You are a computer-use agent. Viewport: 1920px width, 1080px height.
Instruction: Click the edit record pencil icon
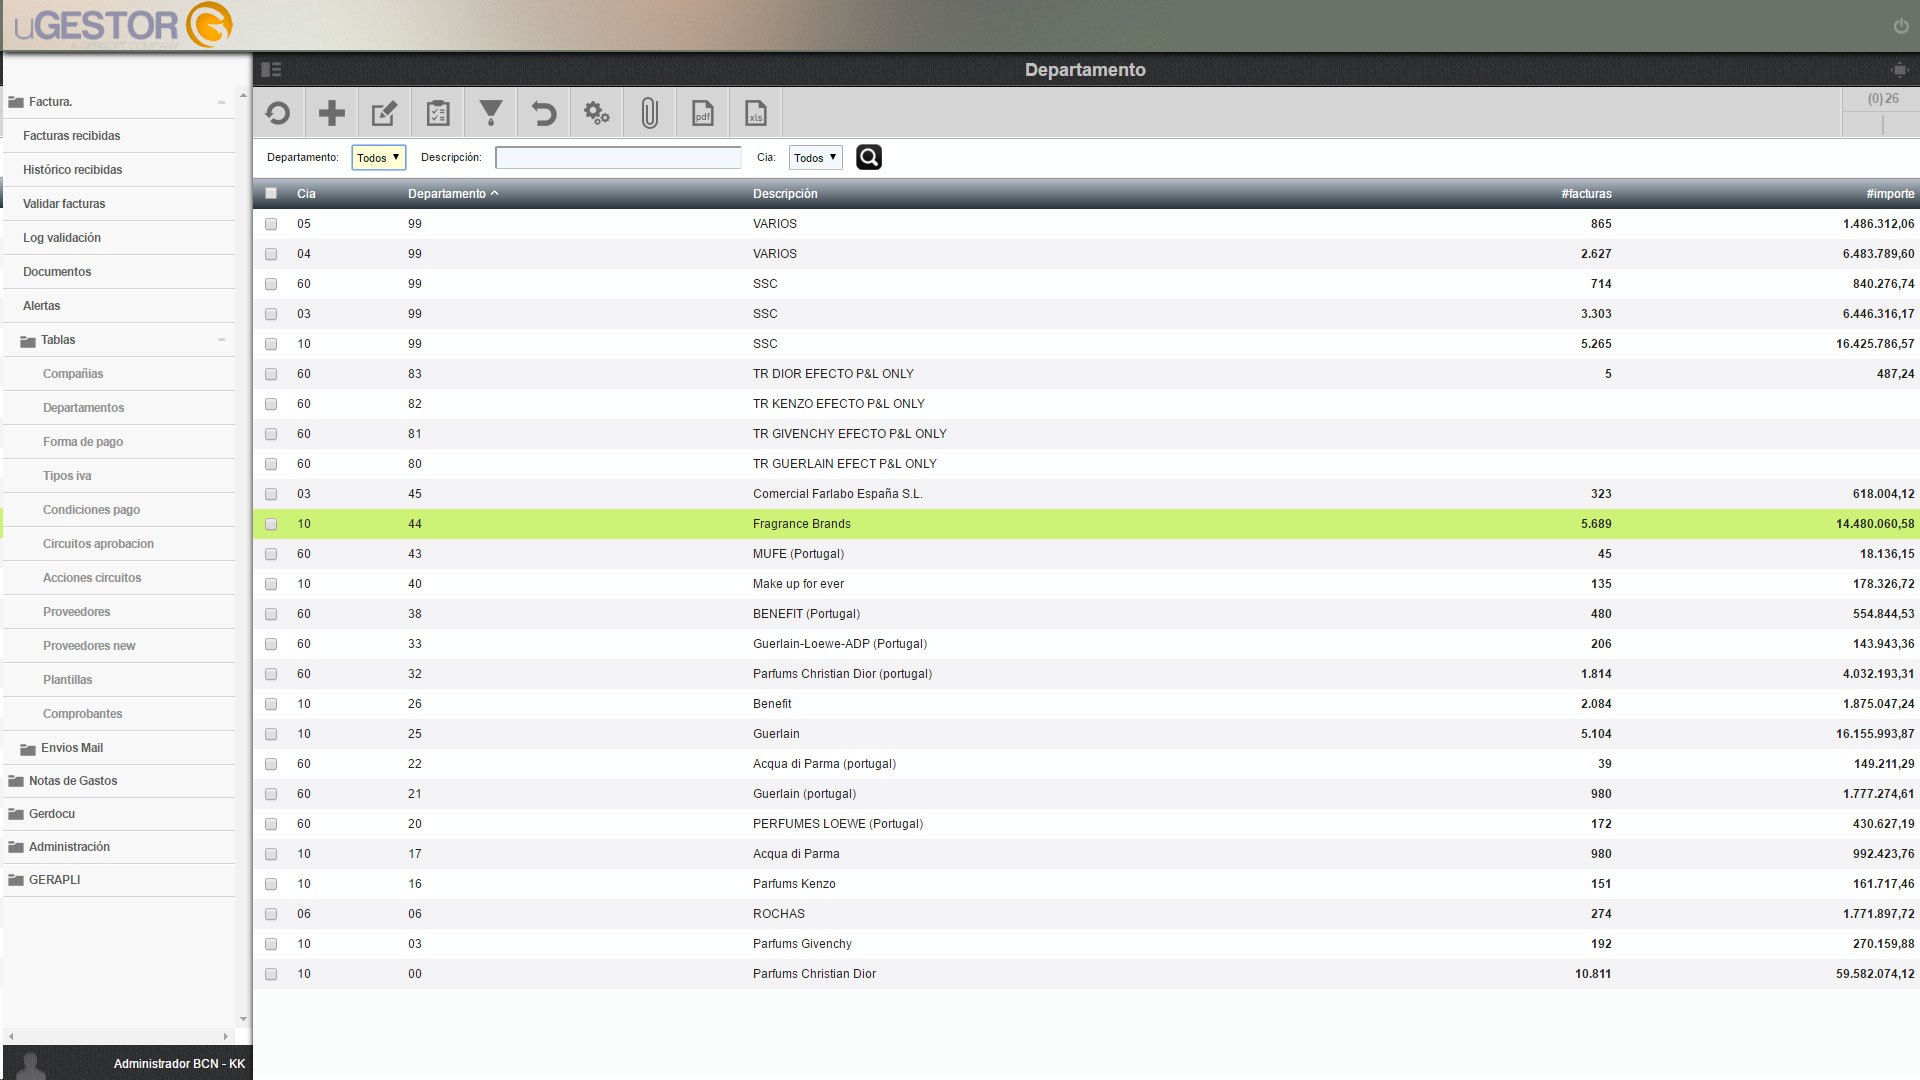pyautogui.click(x=384, y=113)
